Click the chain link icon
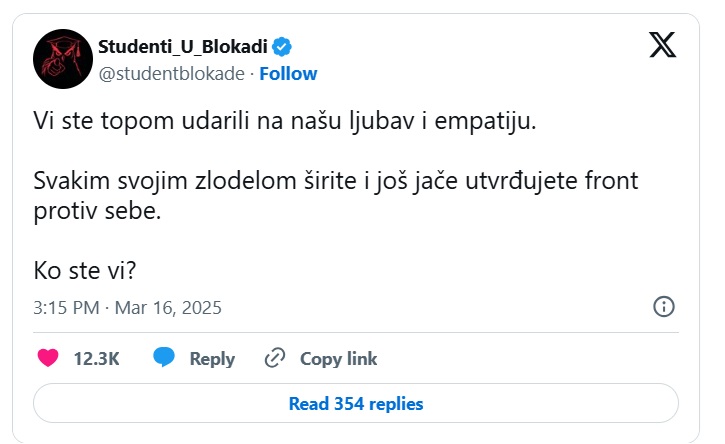The image size is (725, 444). [275, 358]
